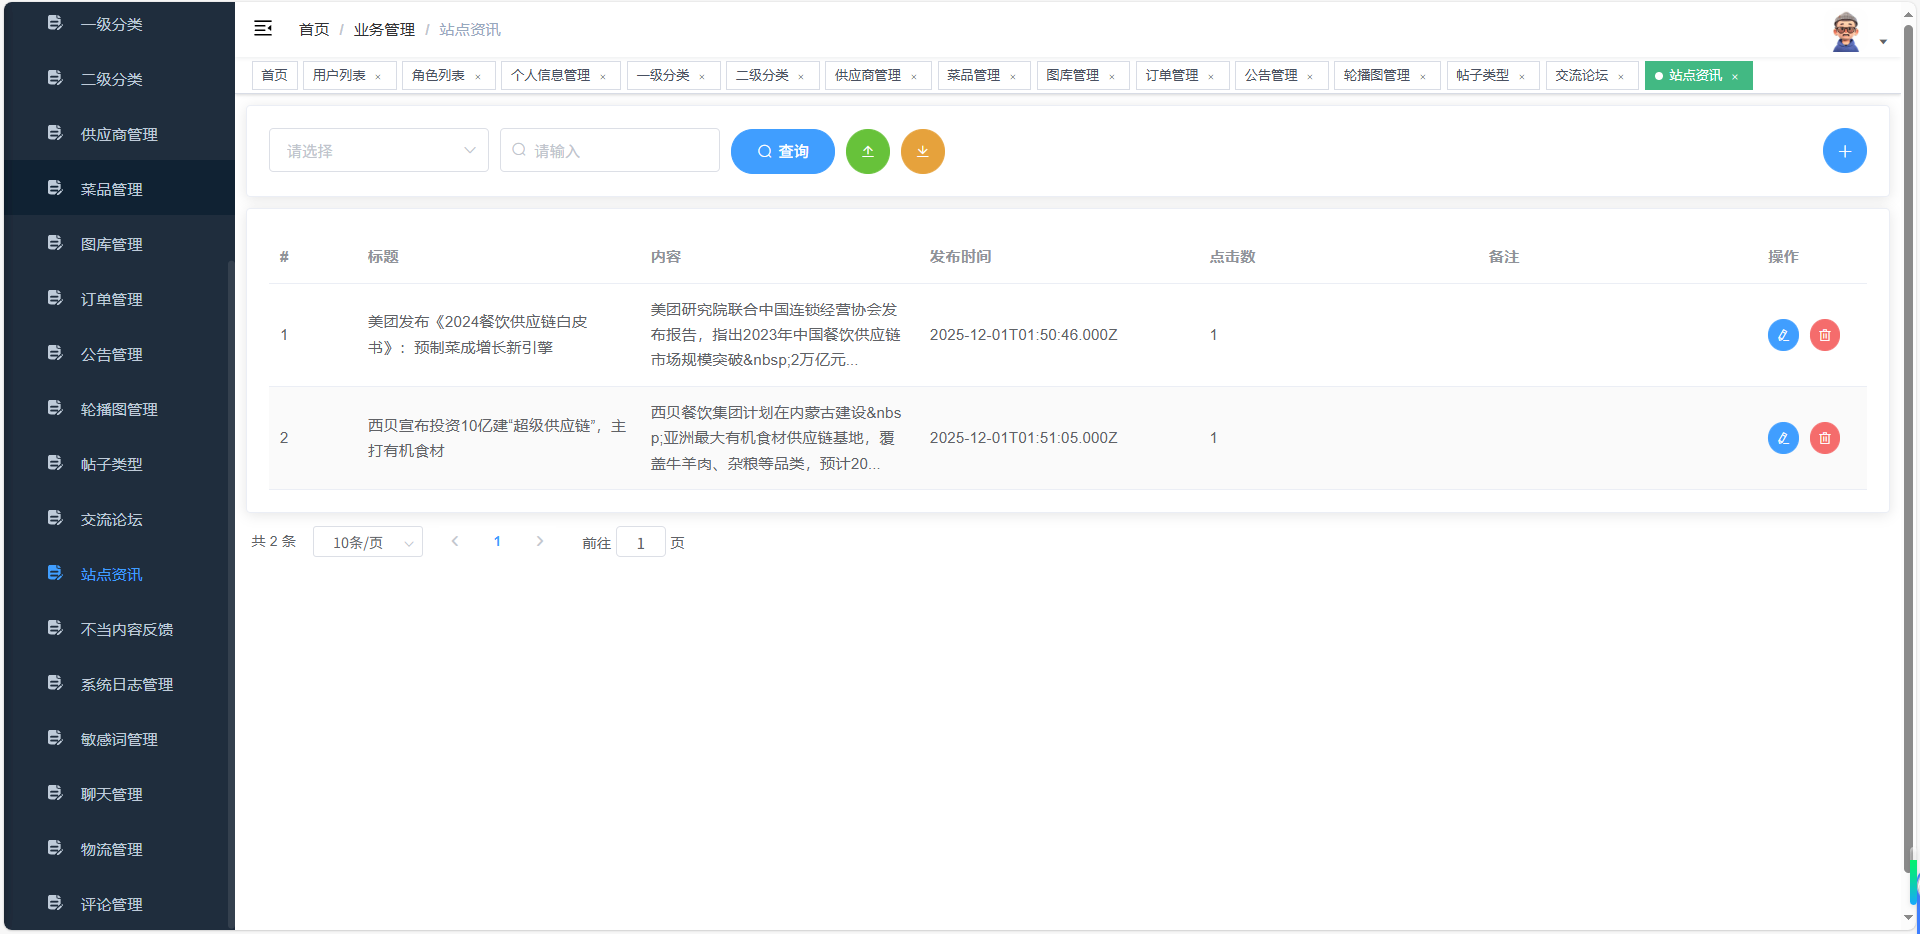1920x934 pixels.
Task: Click the orange export icon
Action: click(x=922, y=151)
